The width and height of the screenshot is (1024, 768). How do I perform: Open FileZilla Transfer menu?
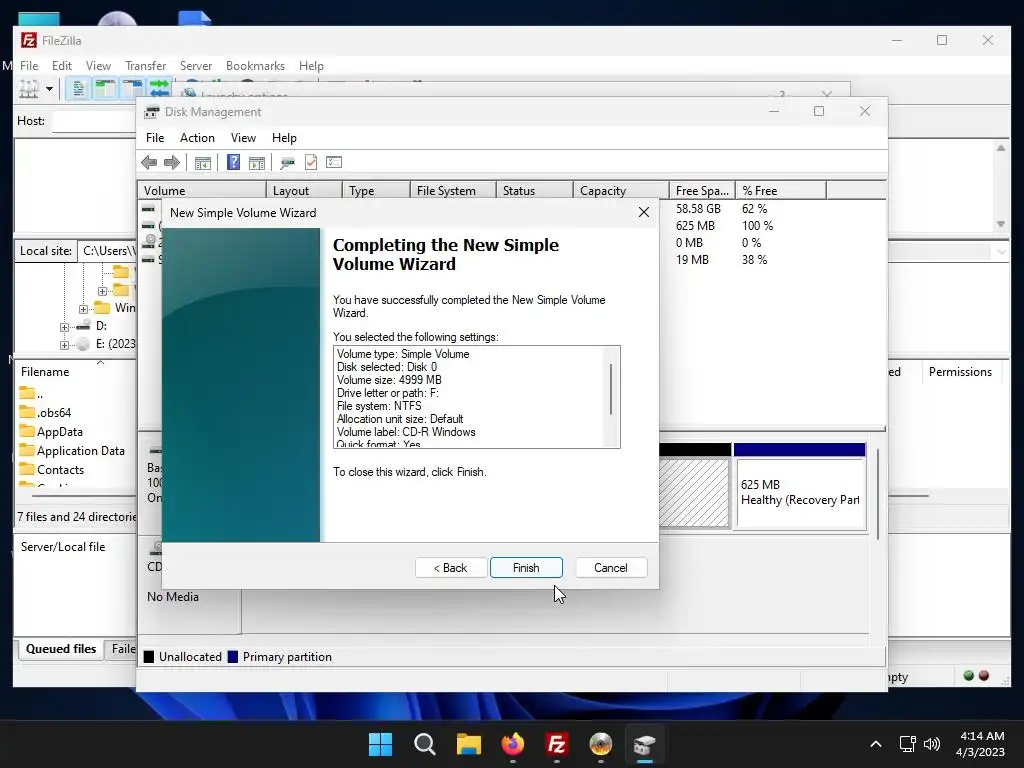(x=146, y=66)
